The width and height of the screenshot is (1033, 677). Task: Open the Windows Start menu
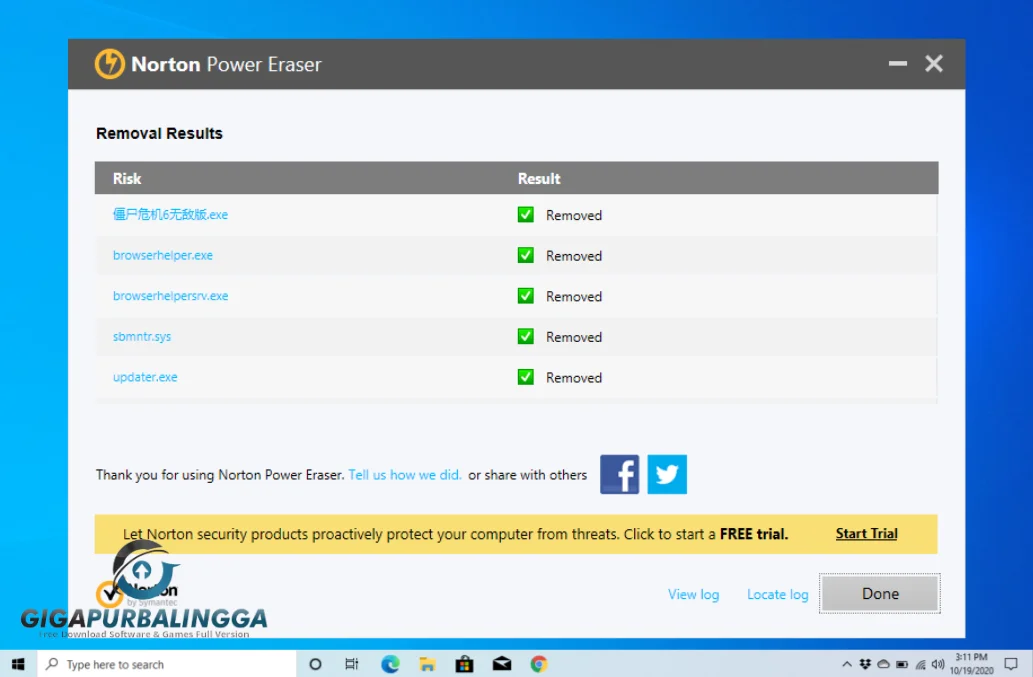tap(18, 664)
